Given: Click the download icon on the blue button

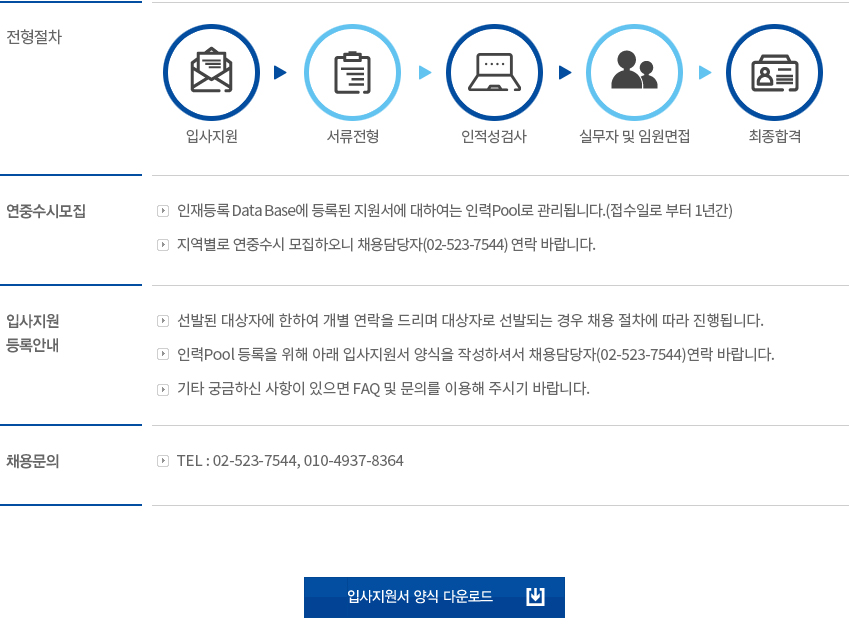Looking at the screenshot, I should 535,597.
